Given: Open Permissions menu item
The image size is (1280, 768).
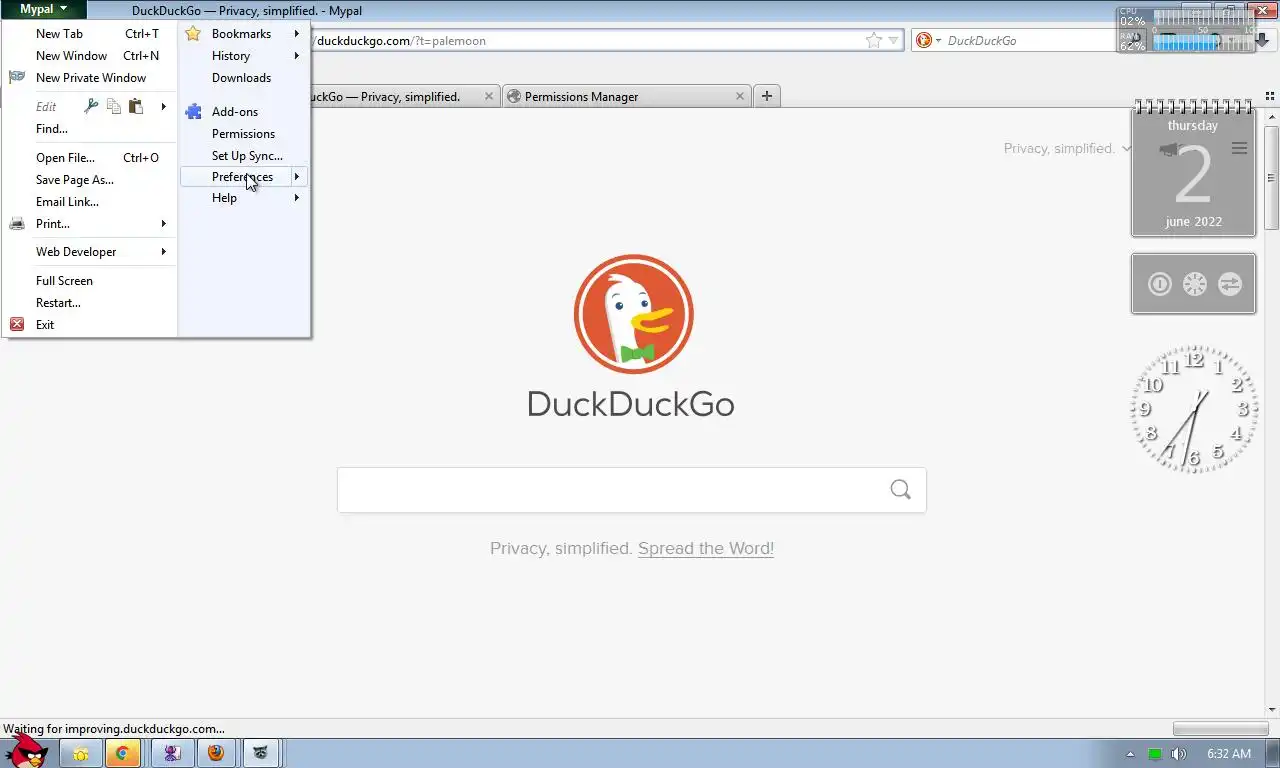Looking at the screenshot, I should 244,134.
